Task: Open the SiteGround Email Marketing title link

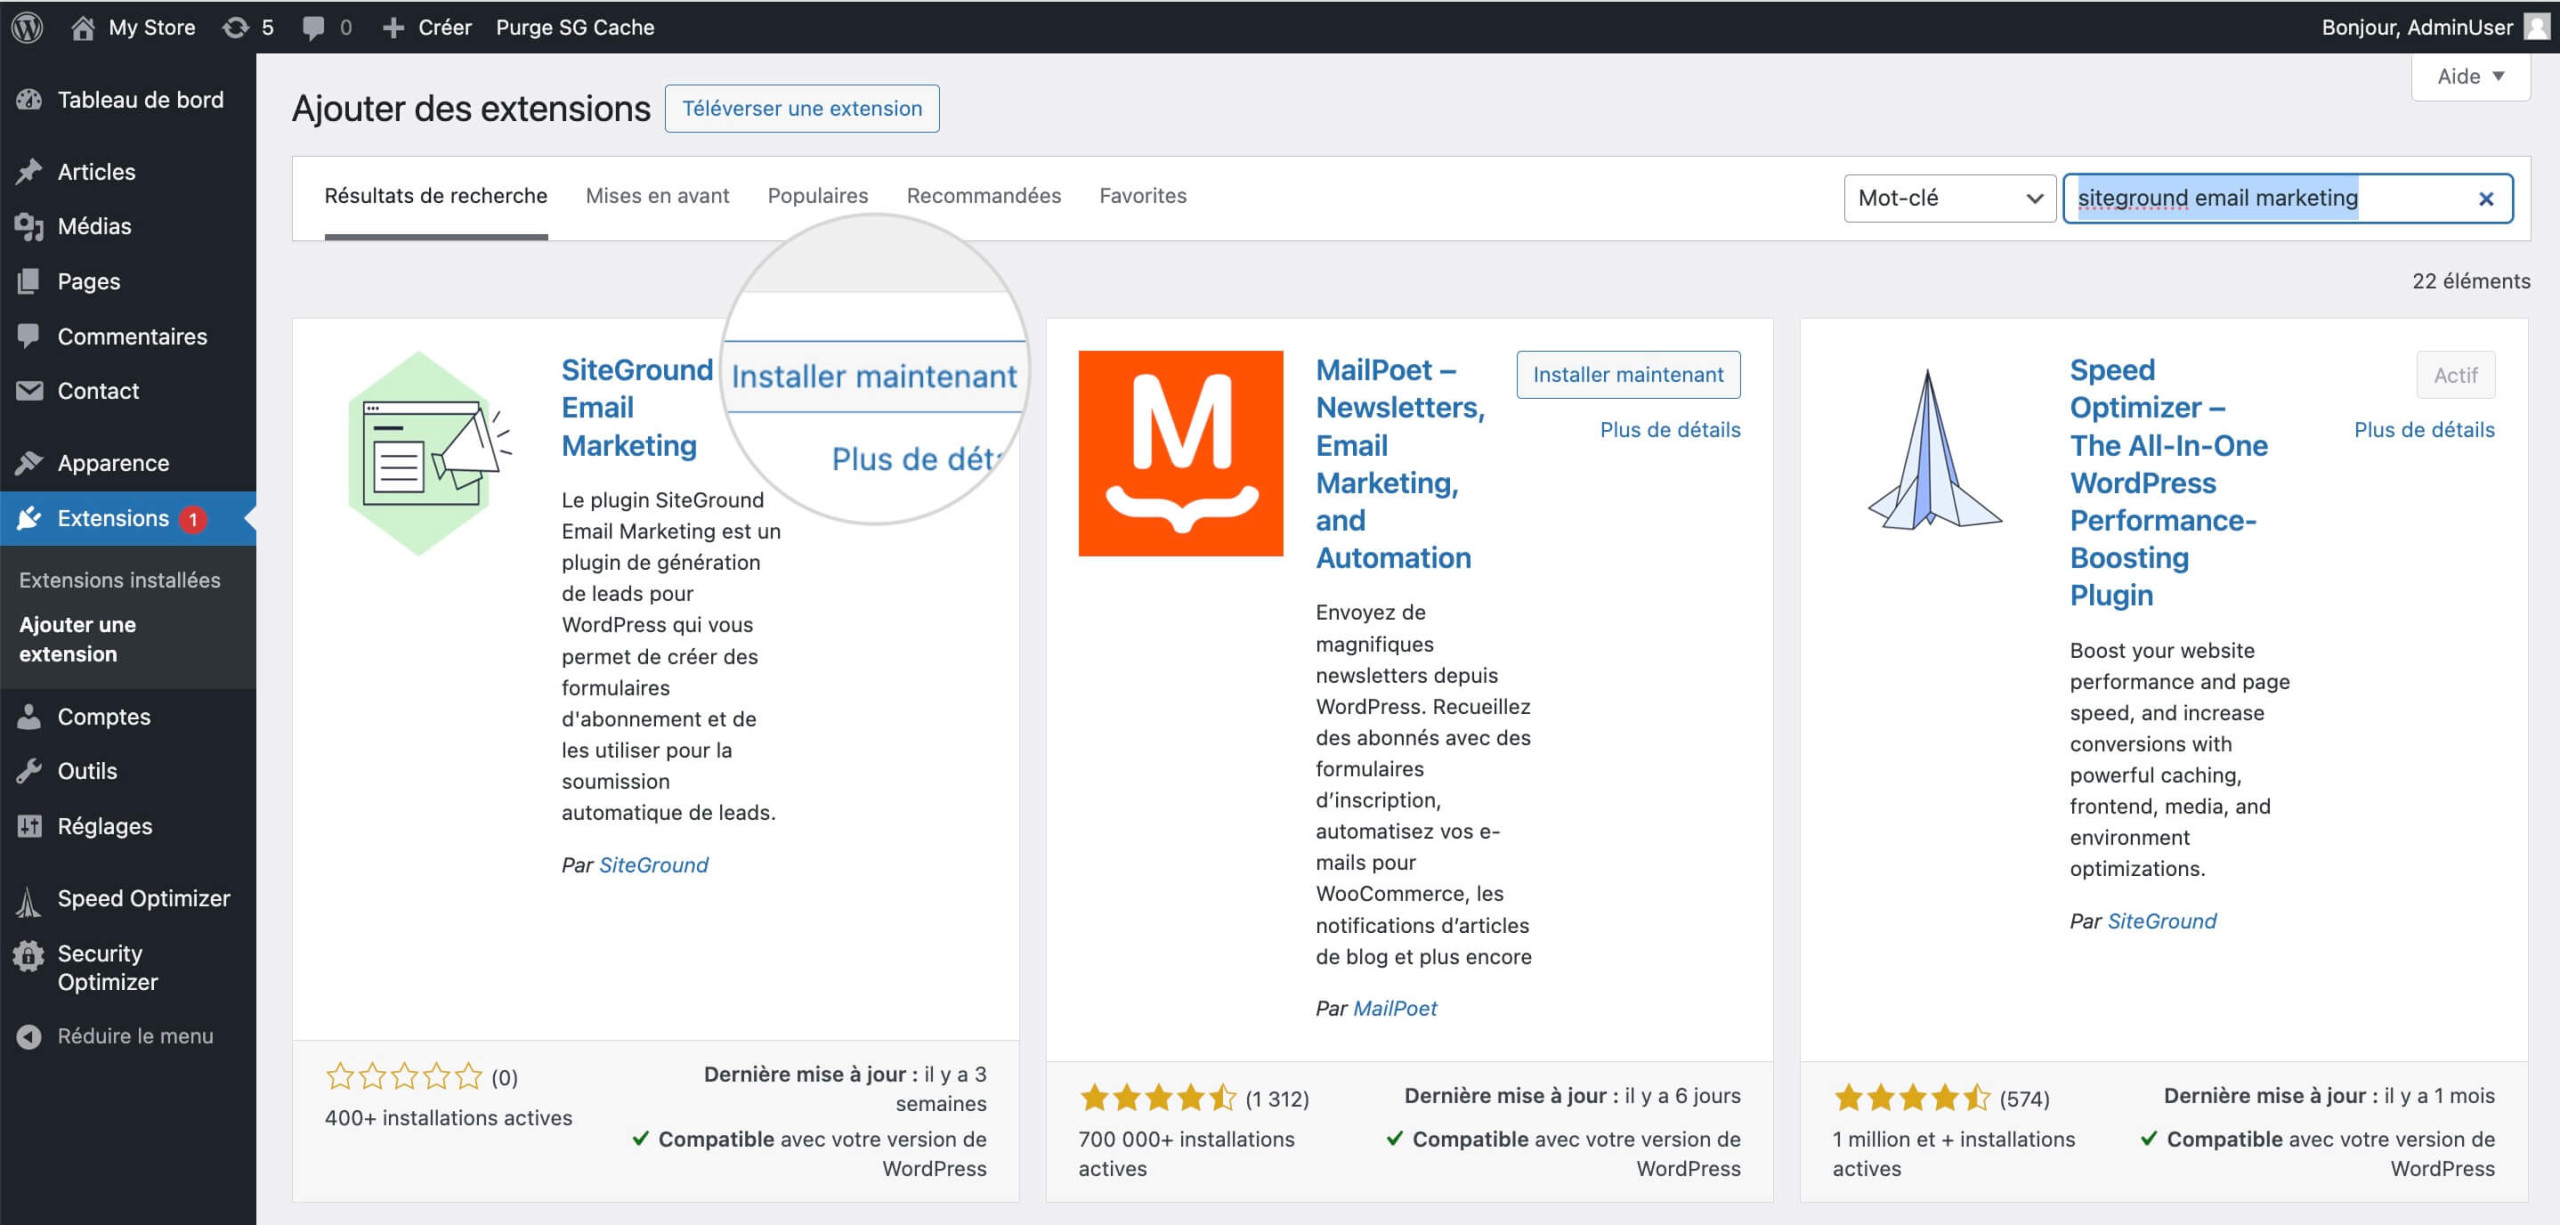Action: [637, 408]
